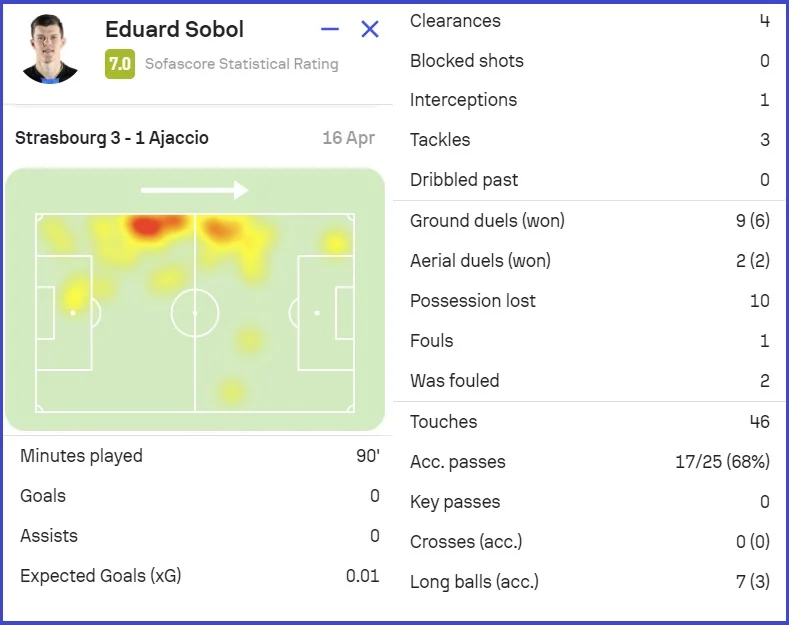
Task: Select the Clearances stat row
Action: (x=590, y=21)
